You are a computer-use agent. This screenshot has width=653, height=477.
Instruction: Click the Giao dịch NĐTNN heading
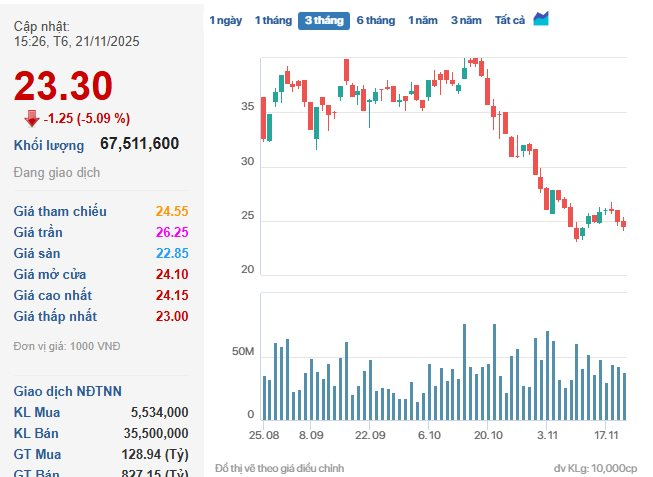[67, 390]
